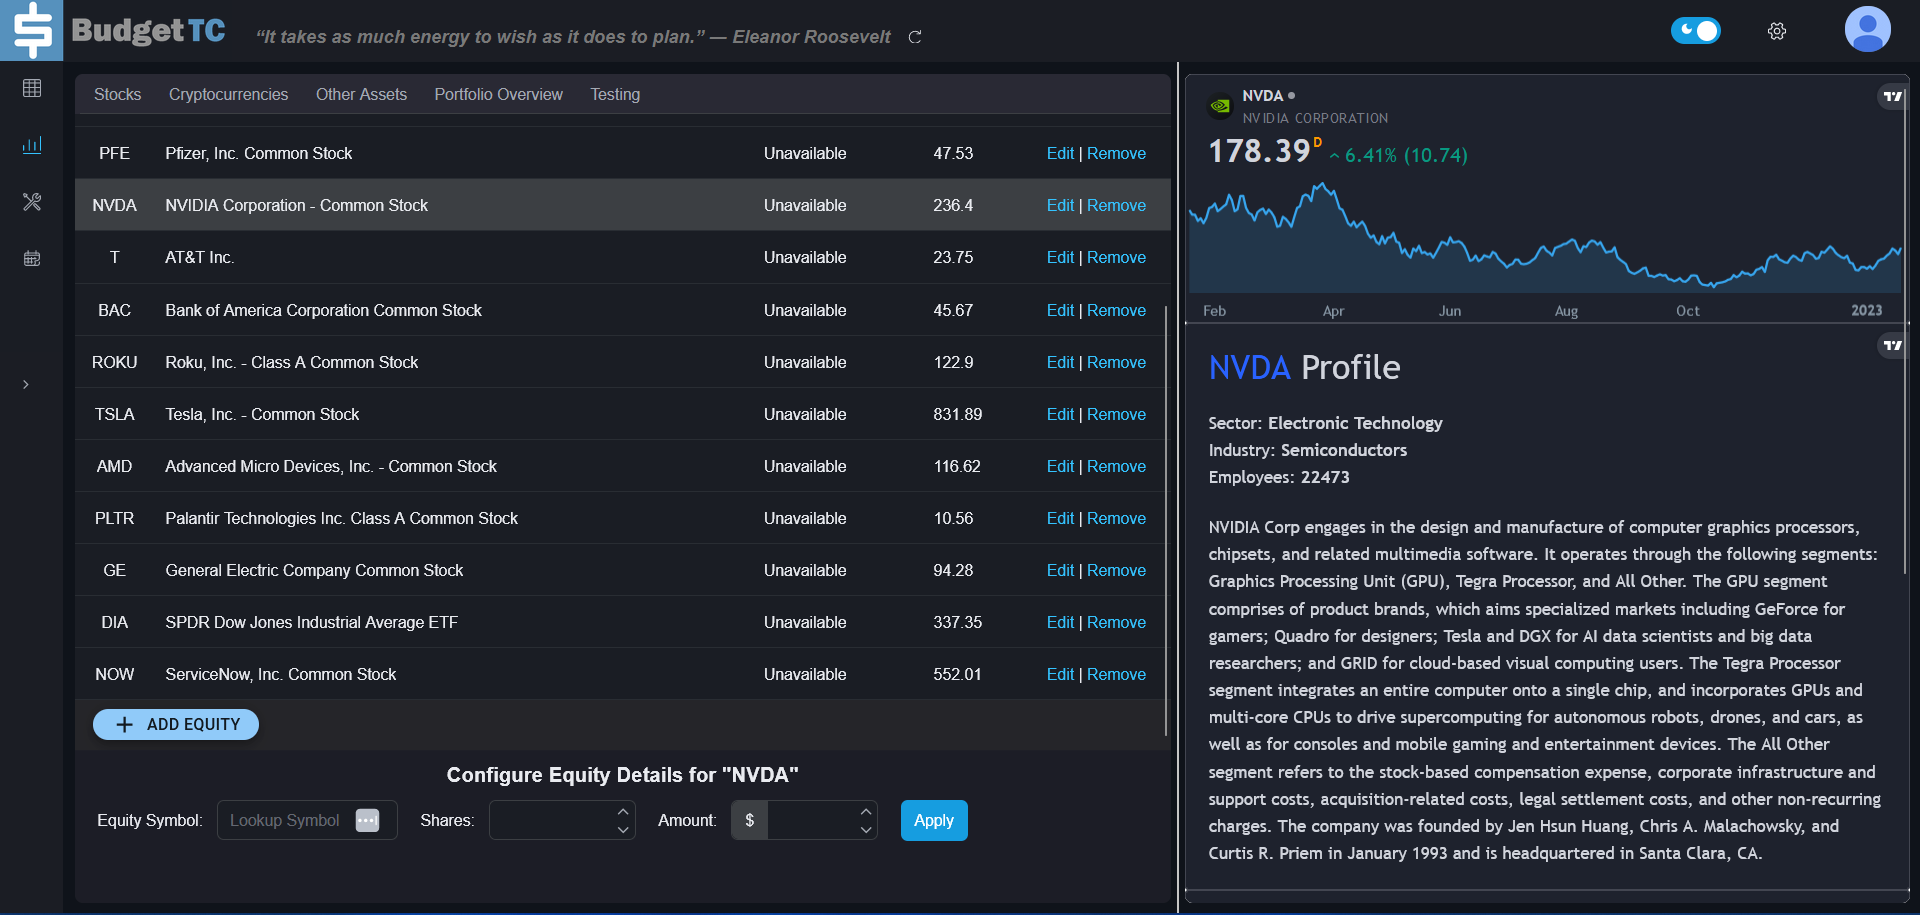Refresh the quote with the reload icon
The width and height of the screenshot is (1920, 915).
pyautogui.click(x=914, y=37)
